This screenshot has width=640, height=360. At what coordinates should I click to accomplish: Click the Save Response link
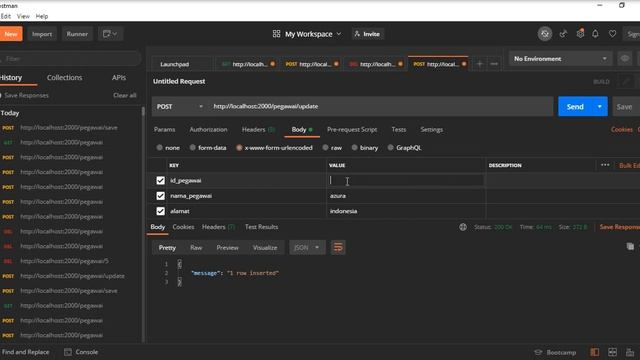[620, 227]
